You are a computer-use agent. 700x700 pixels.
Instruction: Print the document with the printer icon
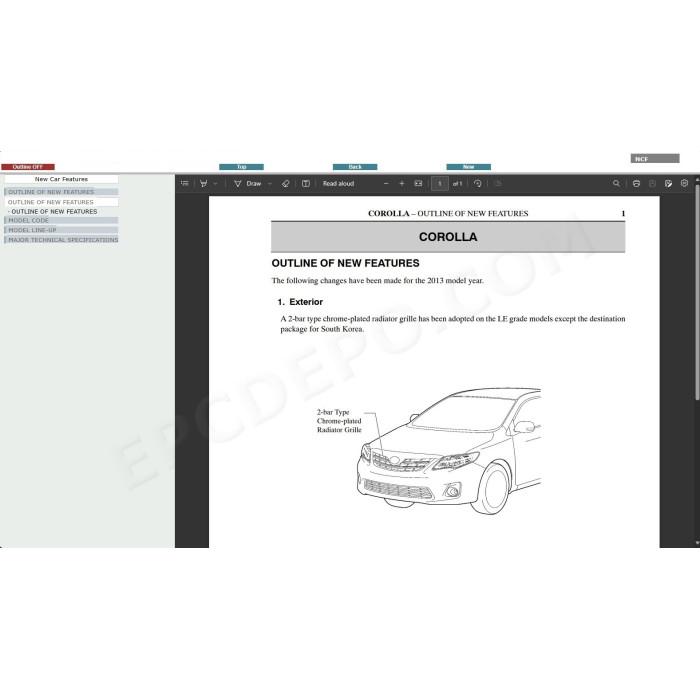636,183
